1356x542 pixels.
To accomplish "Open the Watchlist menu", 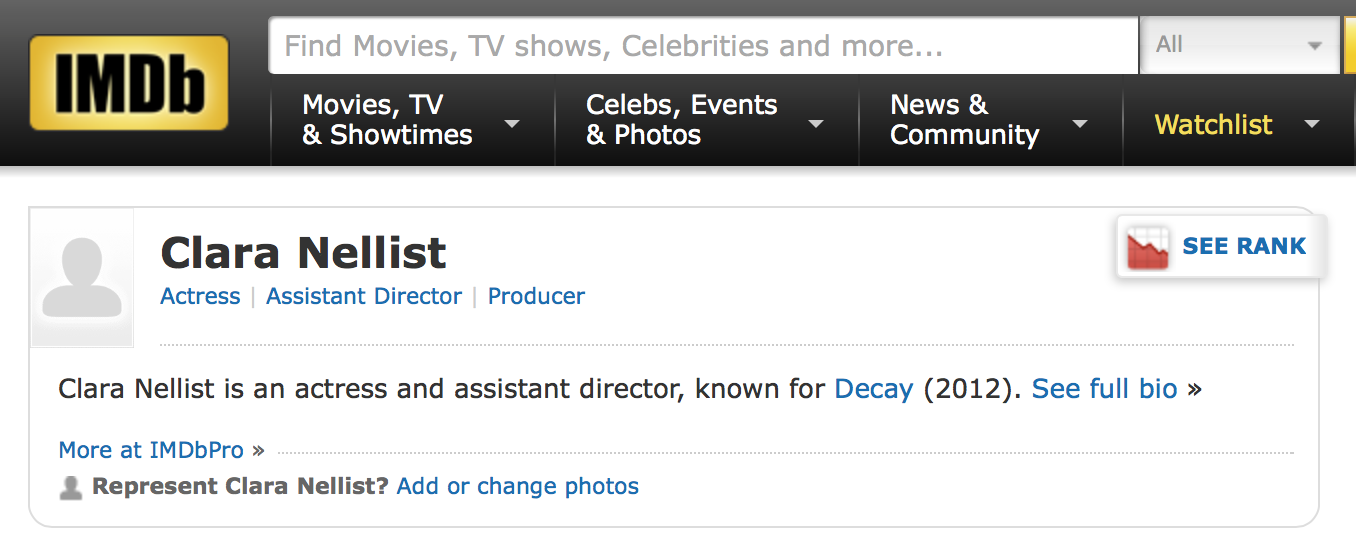I will click(1213, 125).
